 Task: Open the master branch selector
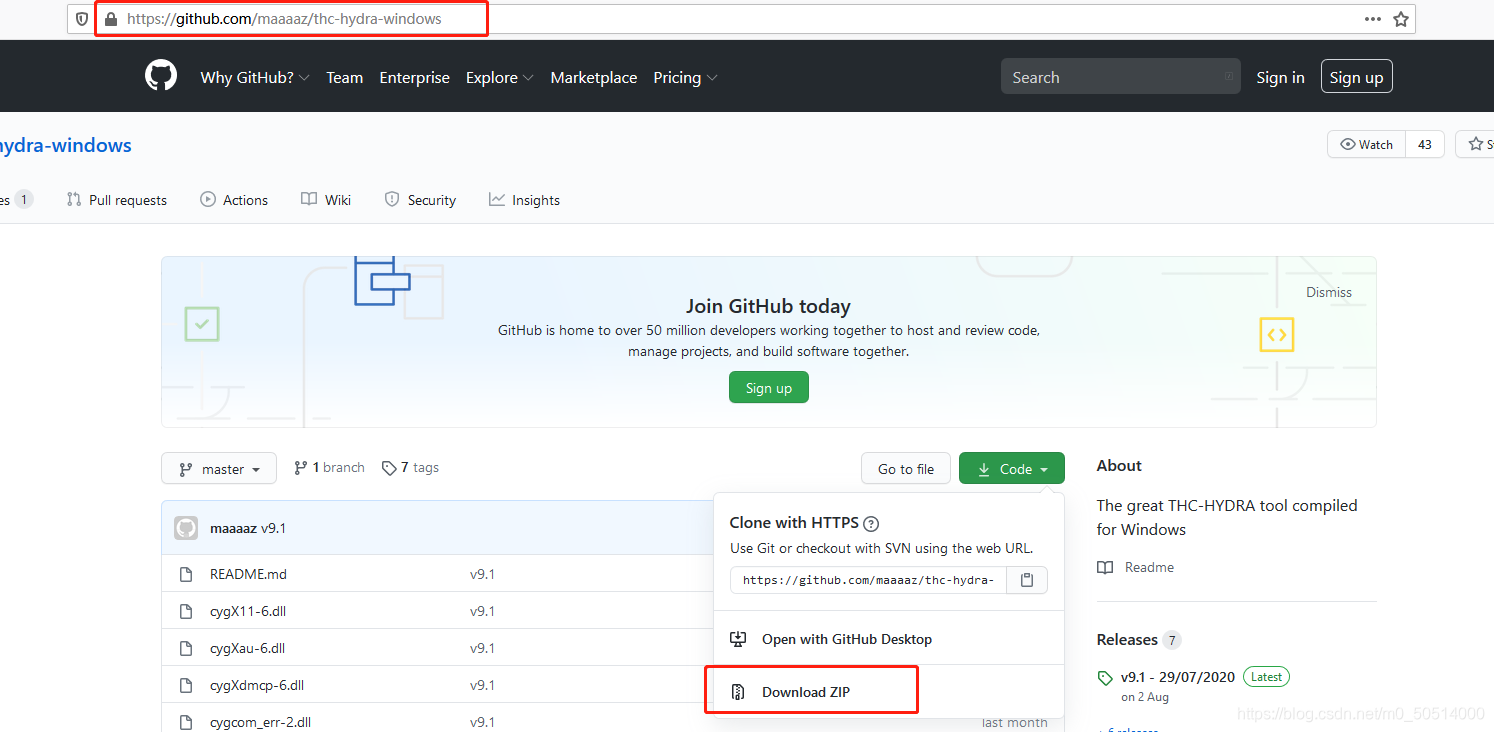click(219, 469)
